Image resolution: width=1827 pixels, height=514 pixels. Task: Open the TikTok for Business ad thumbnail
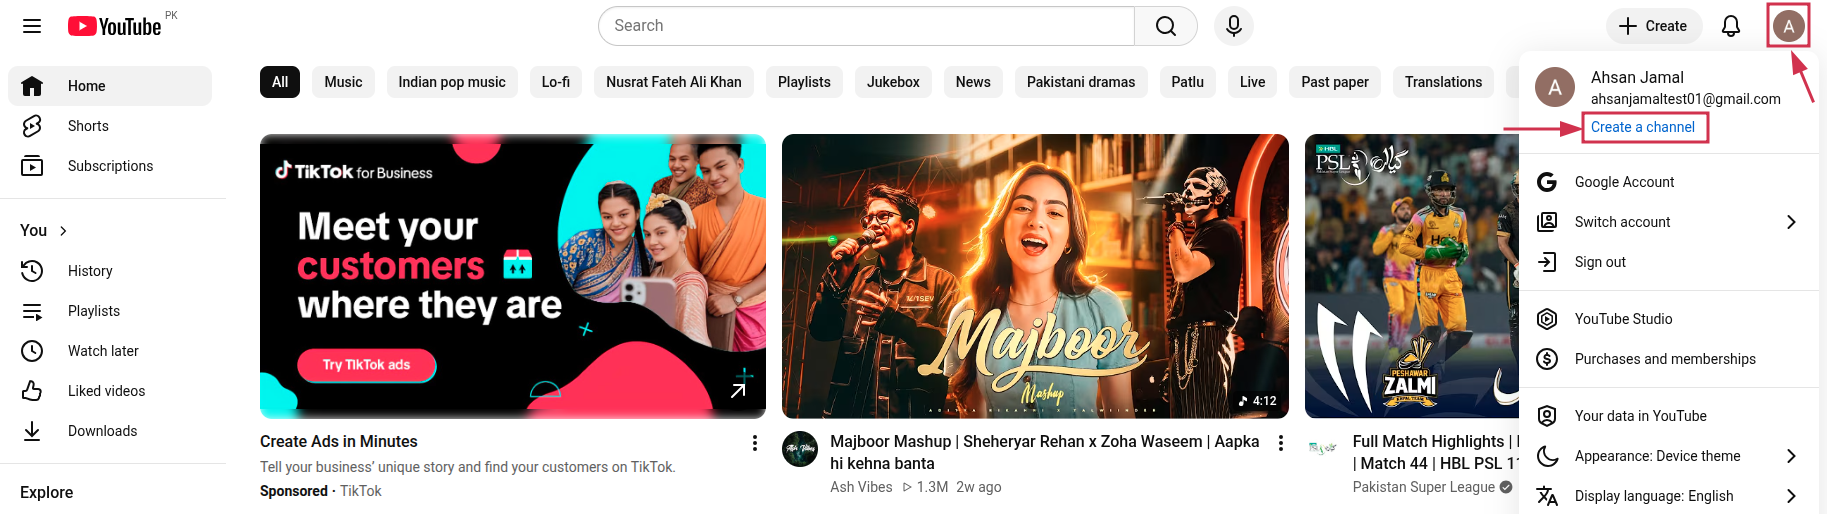click(x=513, y=276)
